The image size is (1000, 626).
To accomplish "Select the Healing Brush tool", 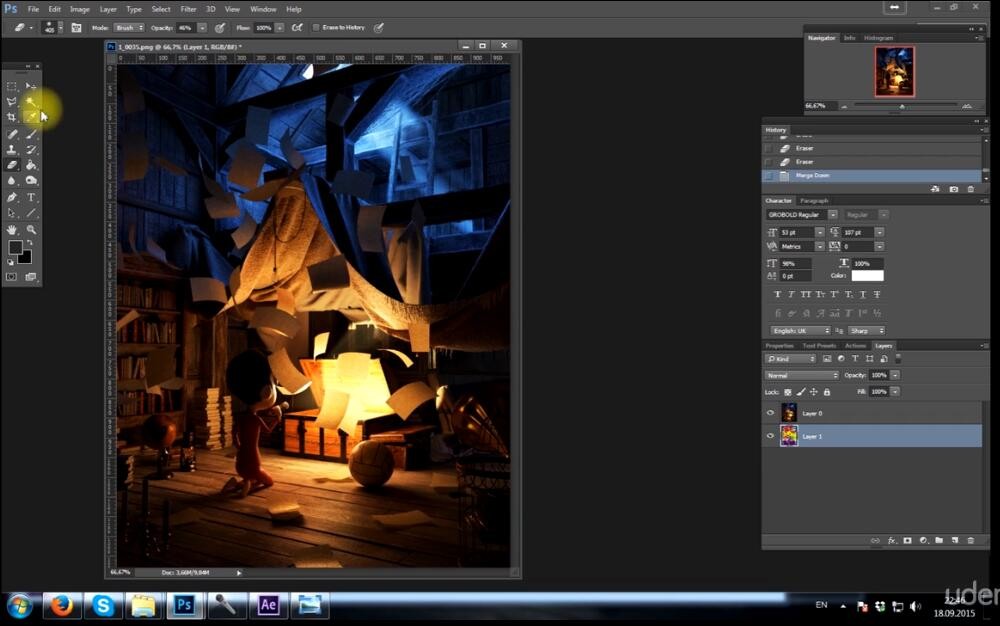I will pos(11,134).
